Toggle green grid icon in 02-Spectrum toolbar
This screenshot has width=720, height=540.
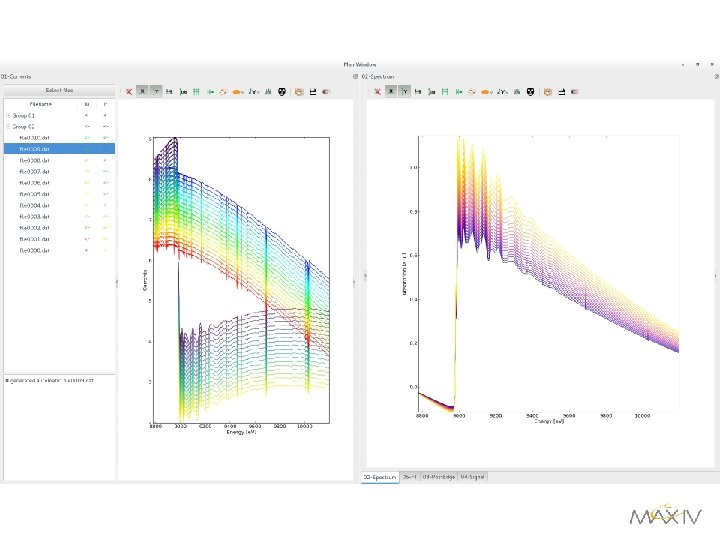point(445,92)
